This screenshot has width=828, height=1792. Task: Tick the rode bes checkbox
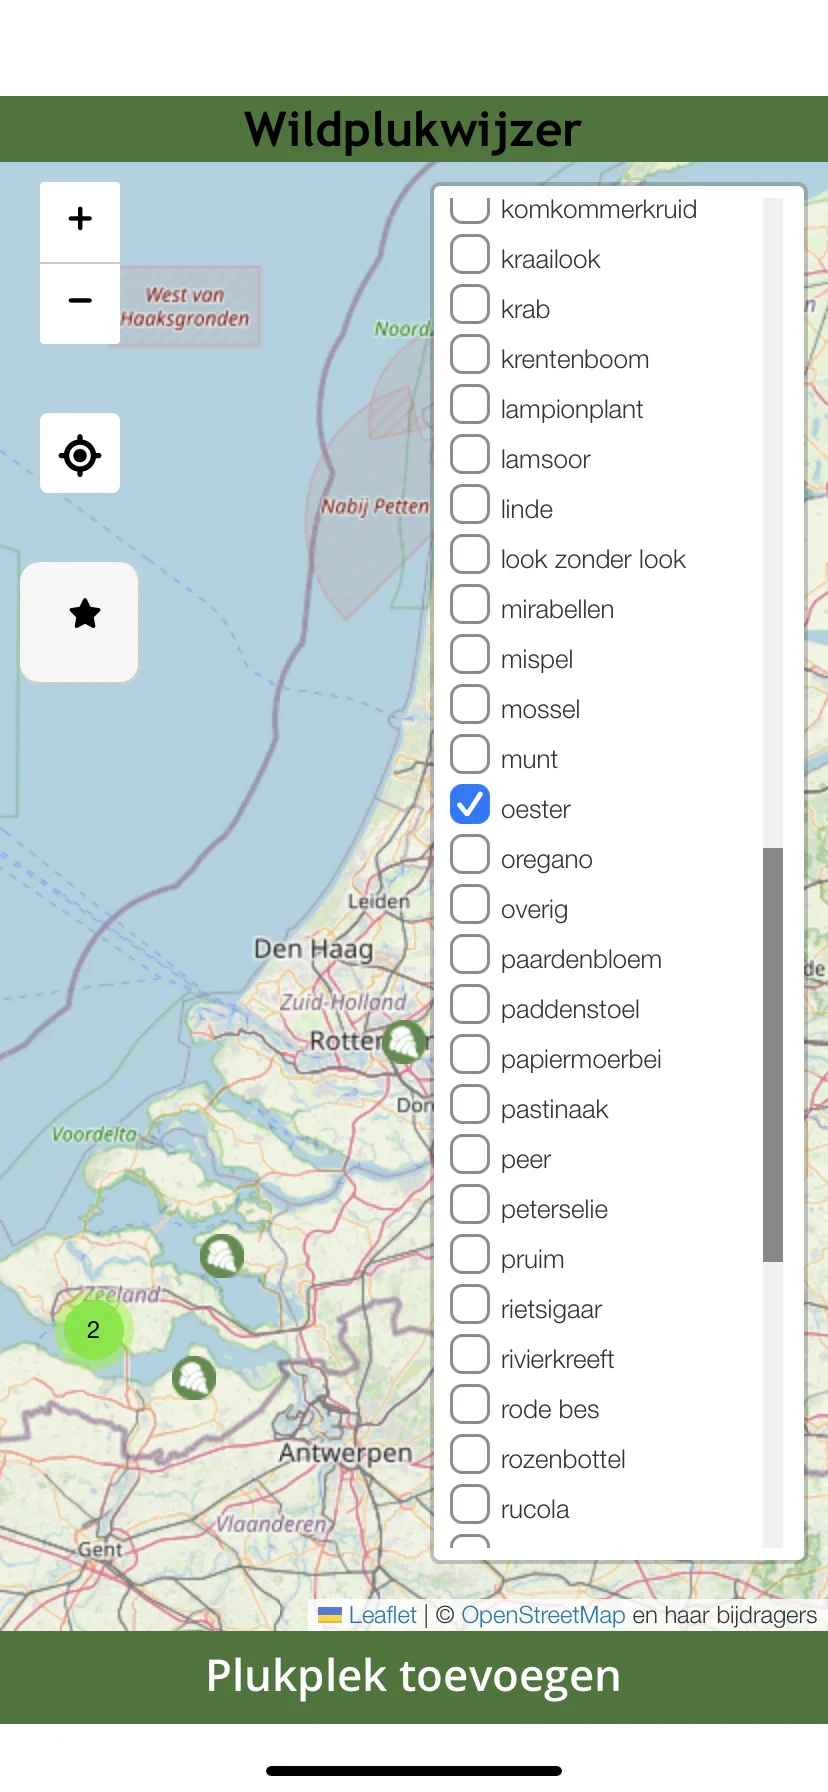click(x=470, y=1404)
